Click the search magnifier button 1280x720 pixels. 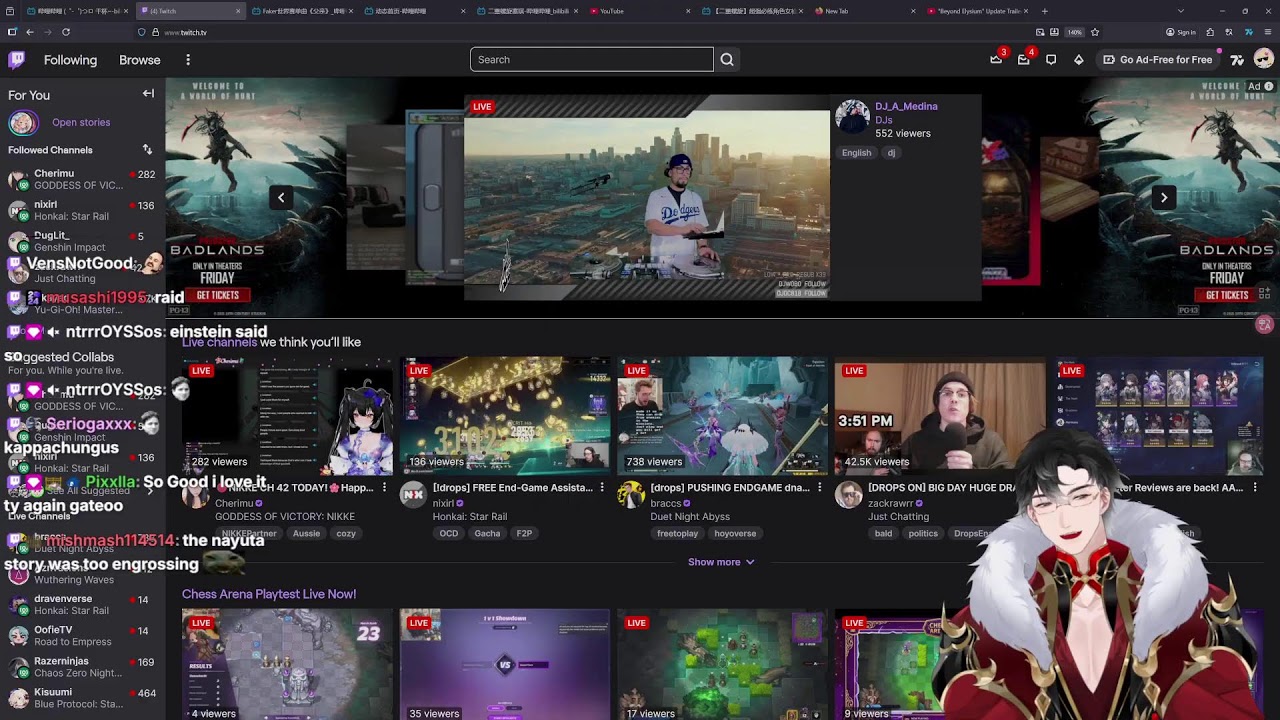[727, 60]
